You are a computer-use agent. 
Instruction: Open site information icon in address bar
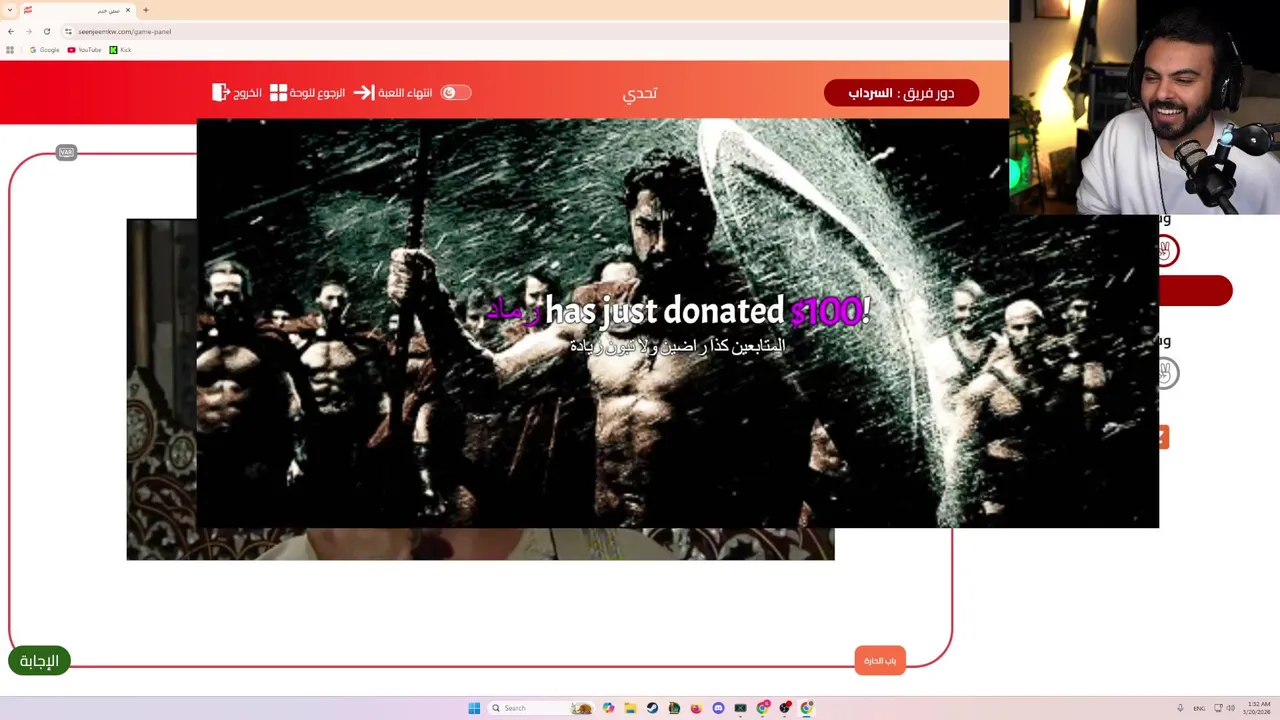point(68,31)
